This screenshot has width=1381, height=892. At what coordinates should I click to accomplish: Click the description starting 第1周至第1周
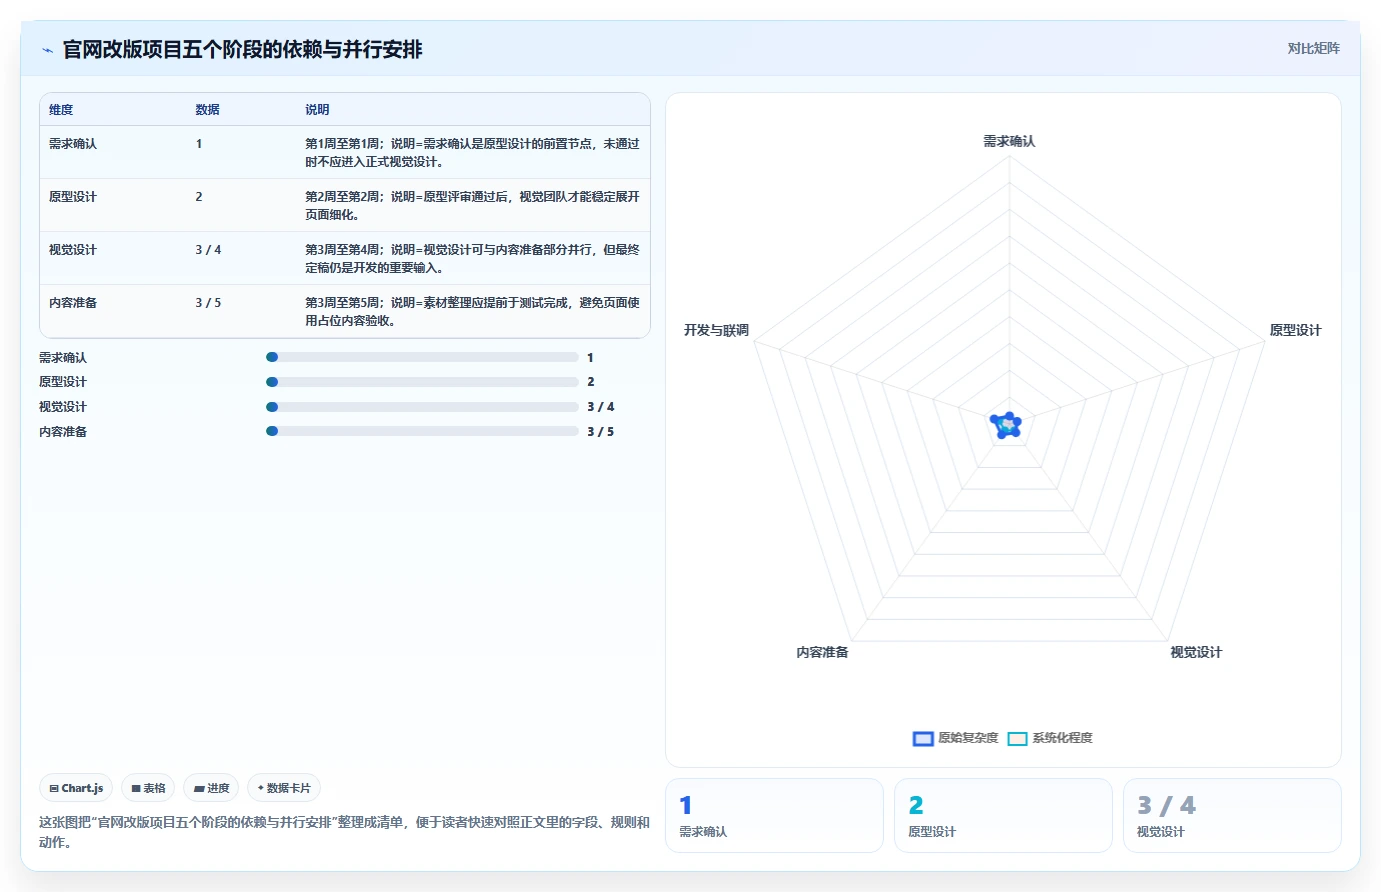[472, 153]
